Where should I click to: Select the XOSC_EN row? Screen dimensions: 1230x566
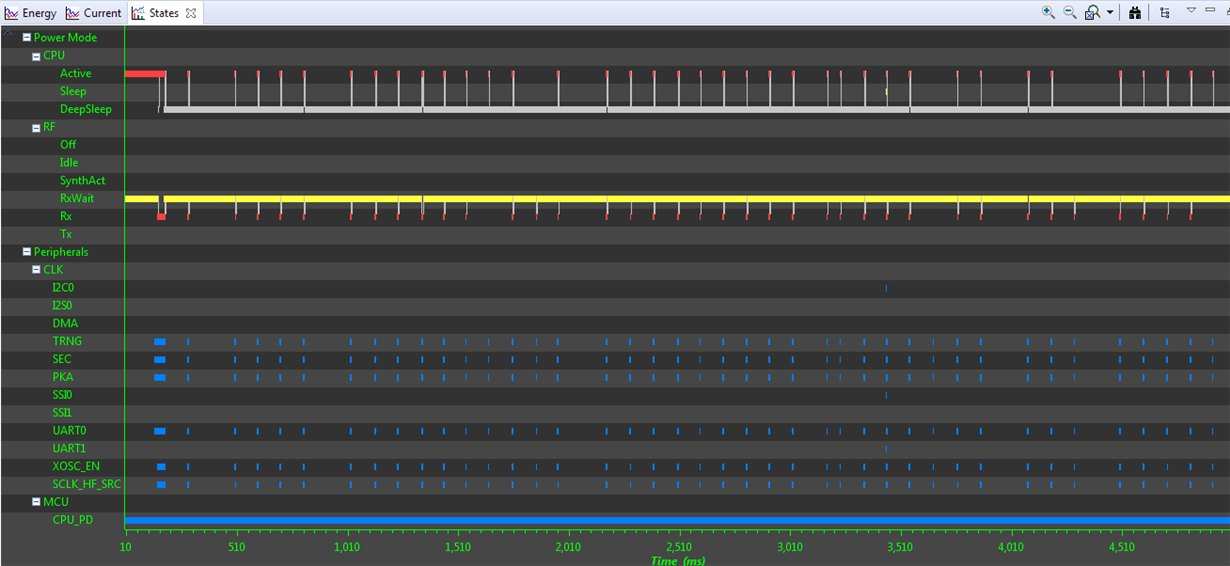[x=76, y=467]
